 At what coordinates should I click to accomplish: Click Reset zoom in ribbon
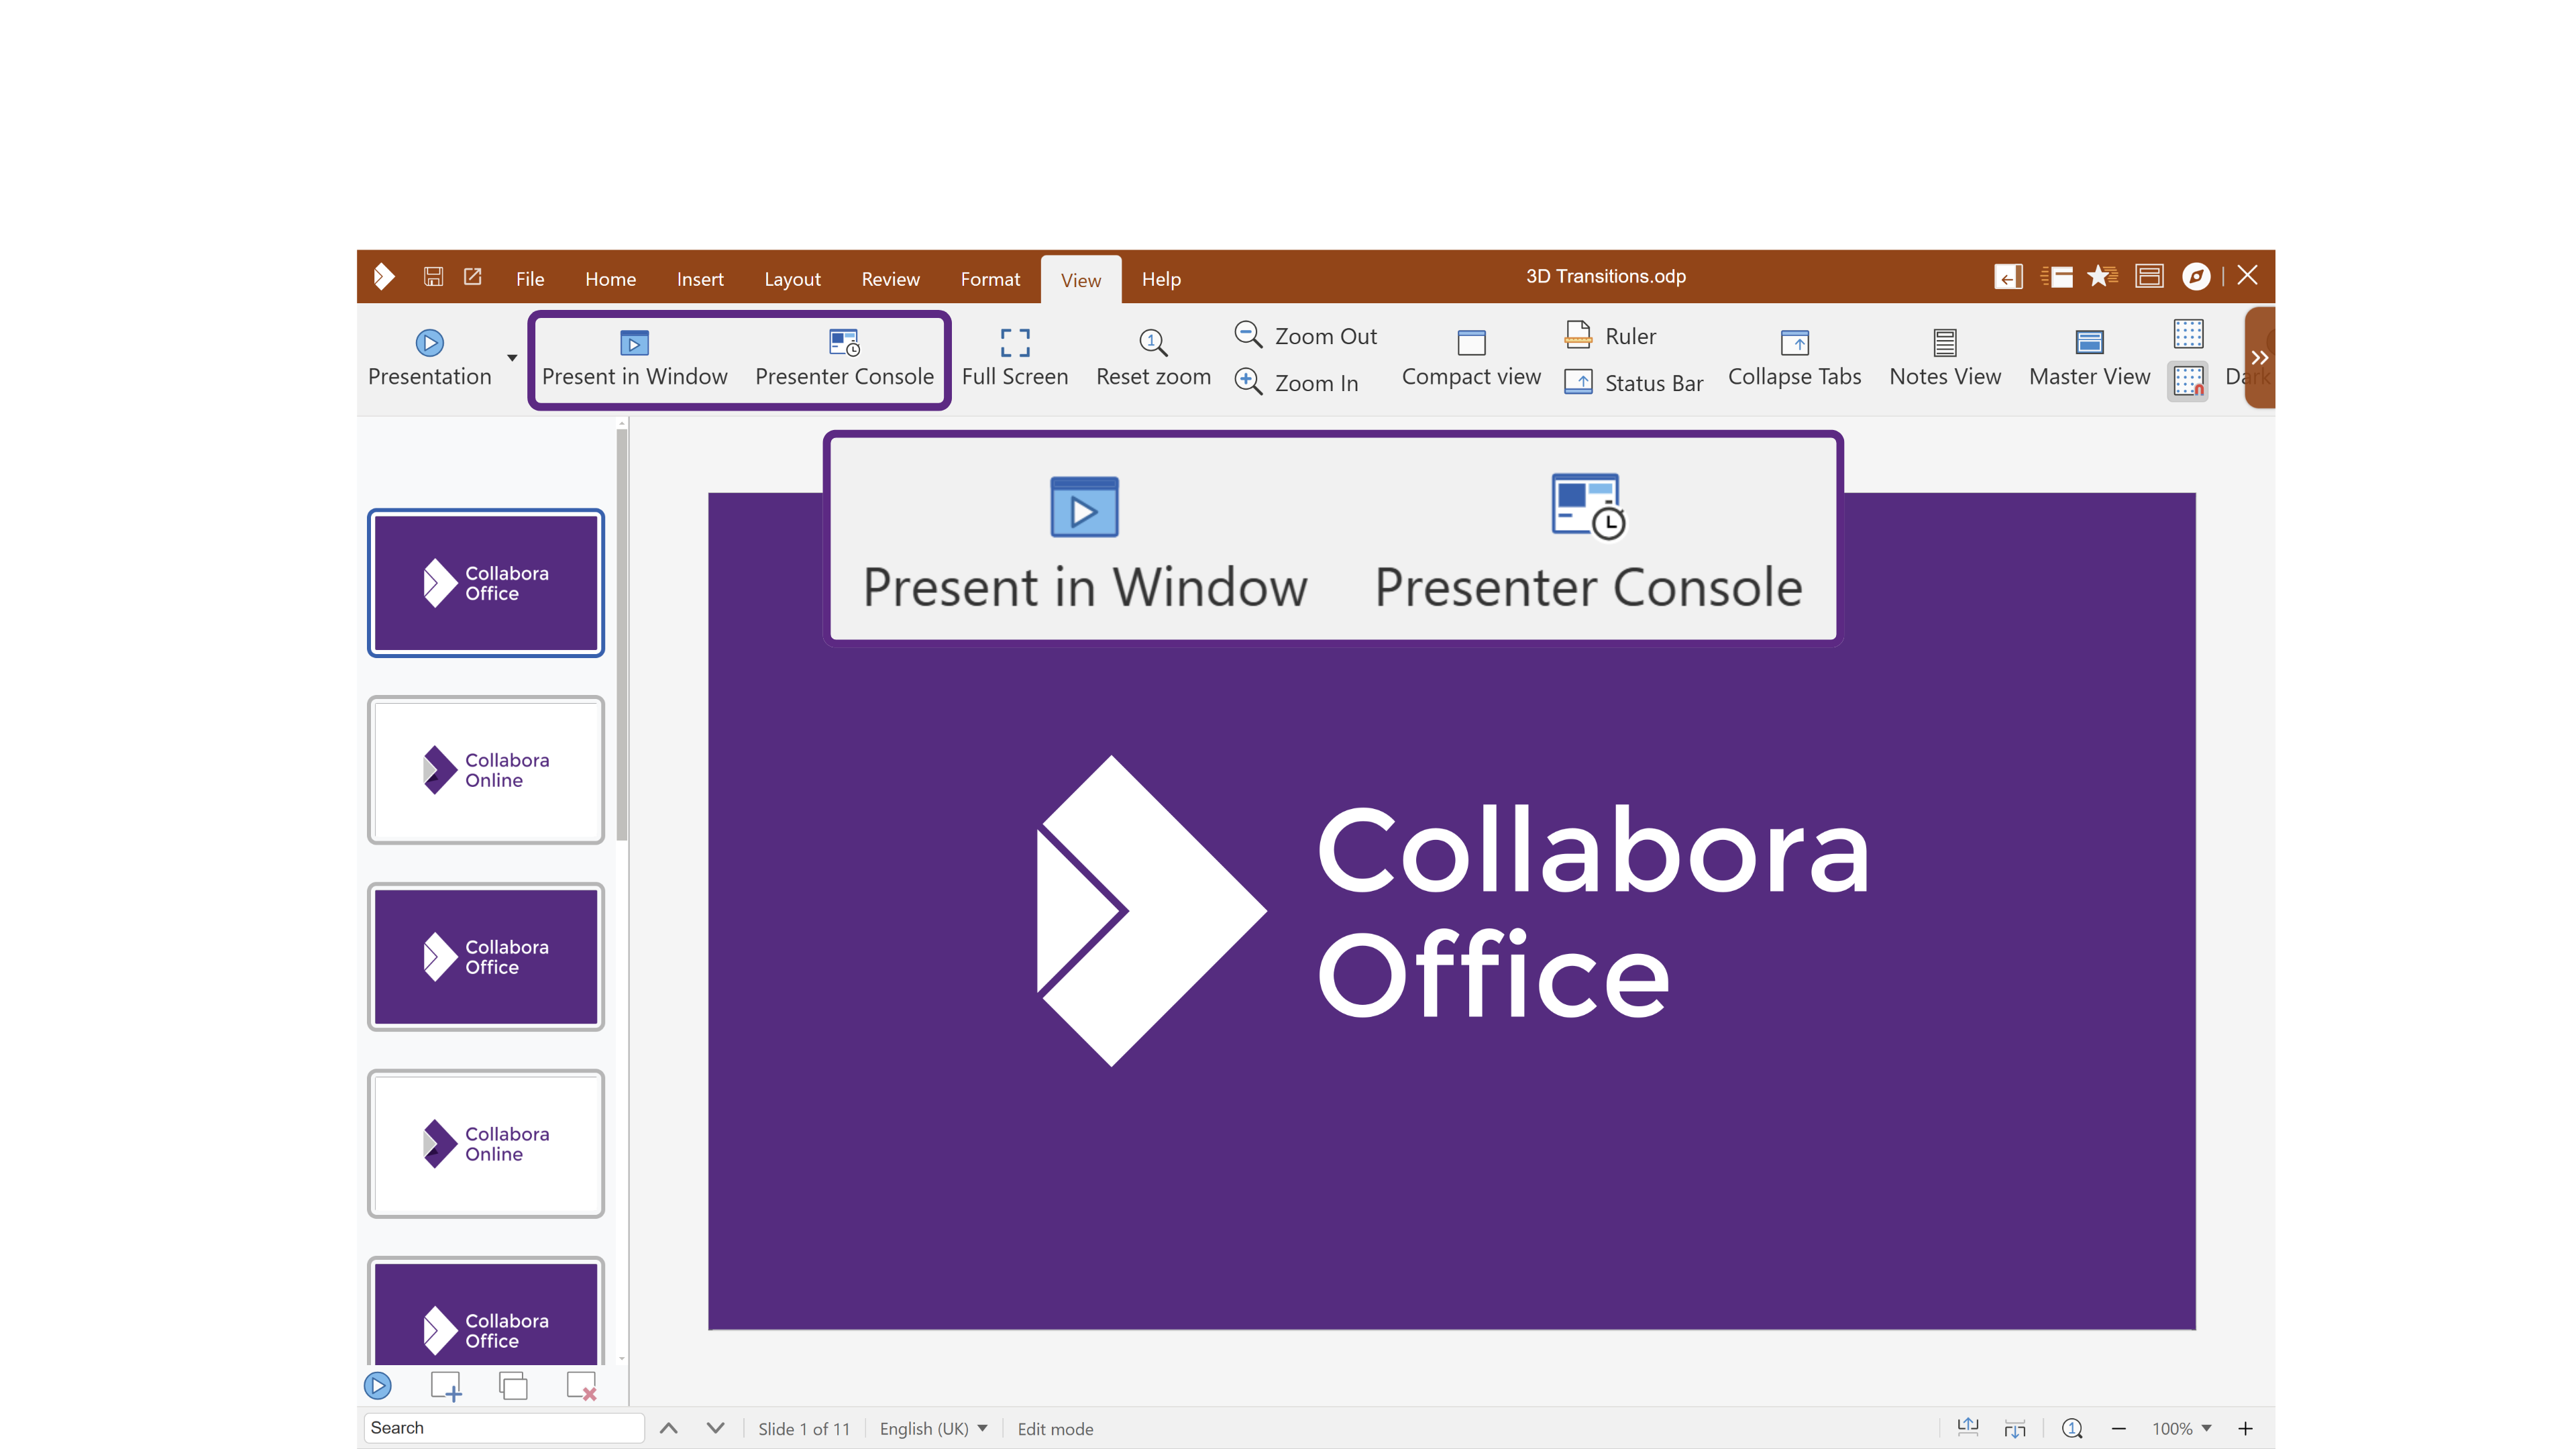1153,358
